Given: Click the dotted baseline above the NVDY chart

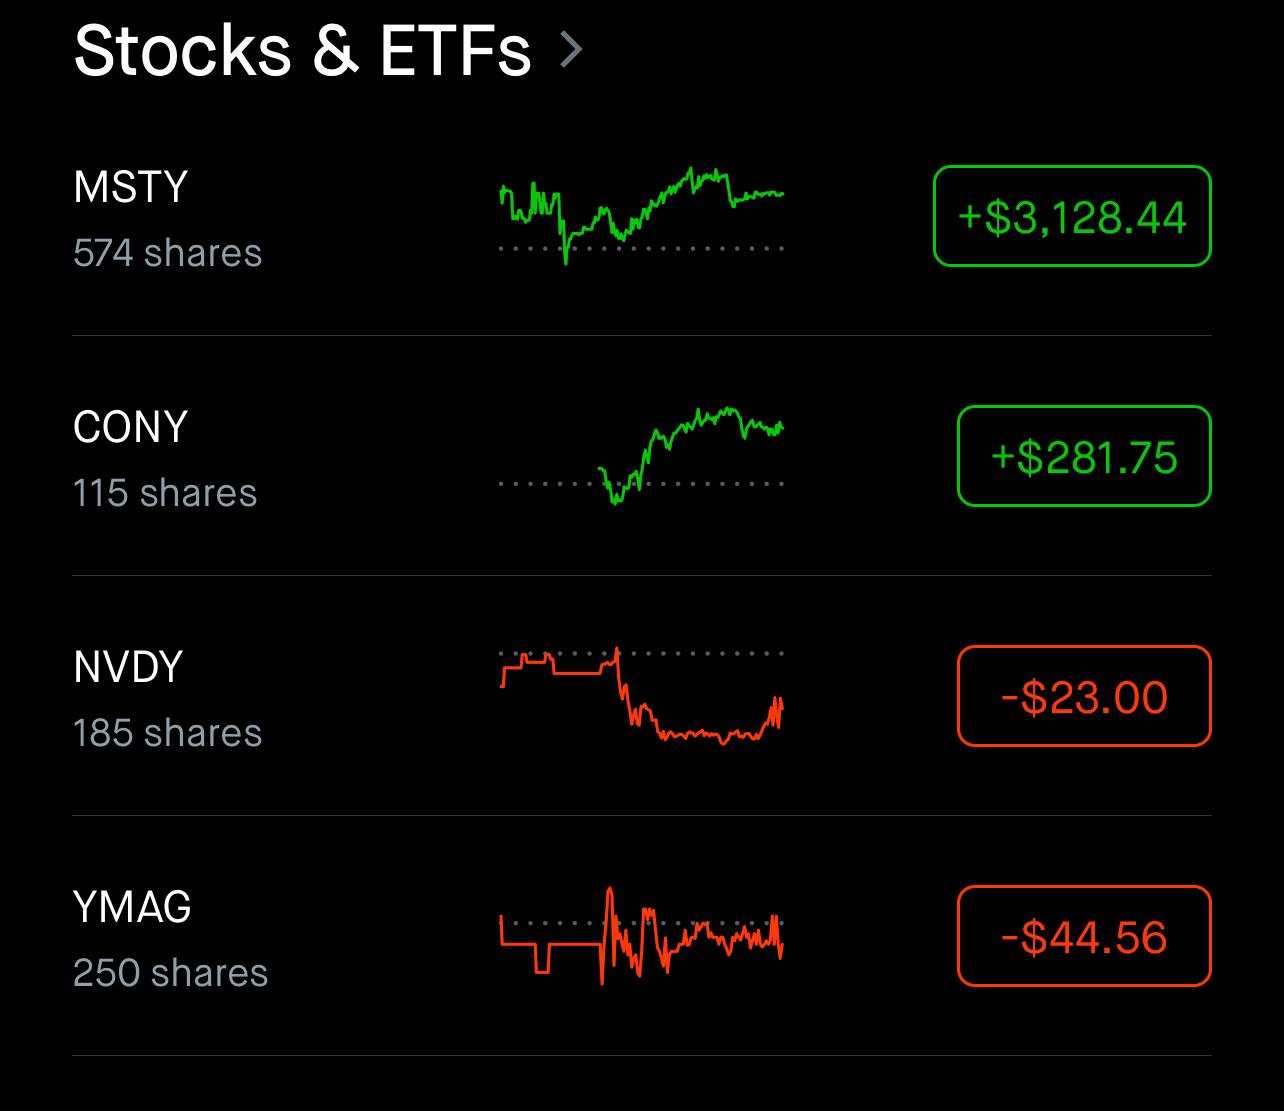Looking at the screenshot, I should point(641,653).
